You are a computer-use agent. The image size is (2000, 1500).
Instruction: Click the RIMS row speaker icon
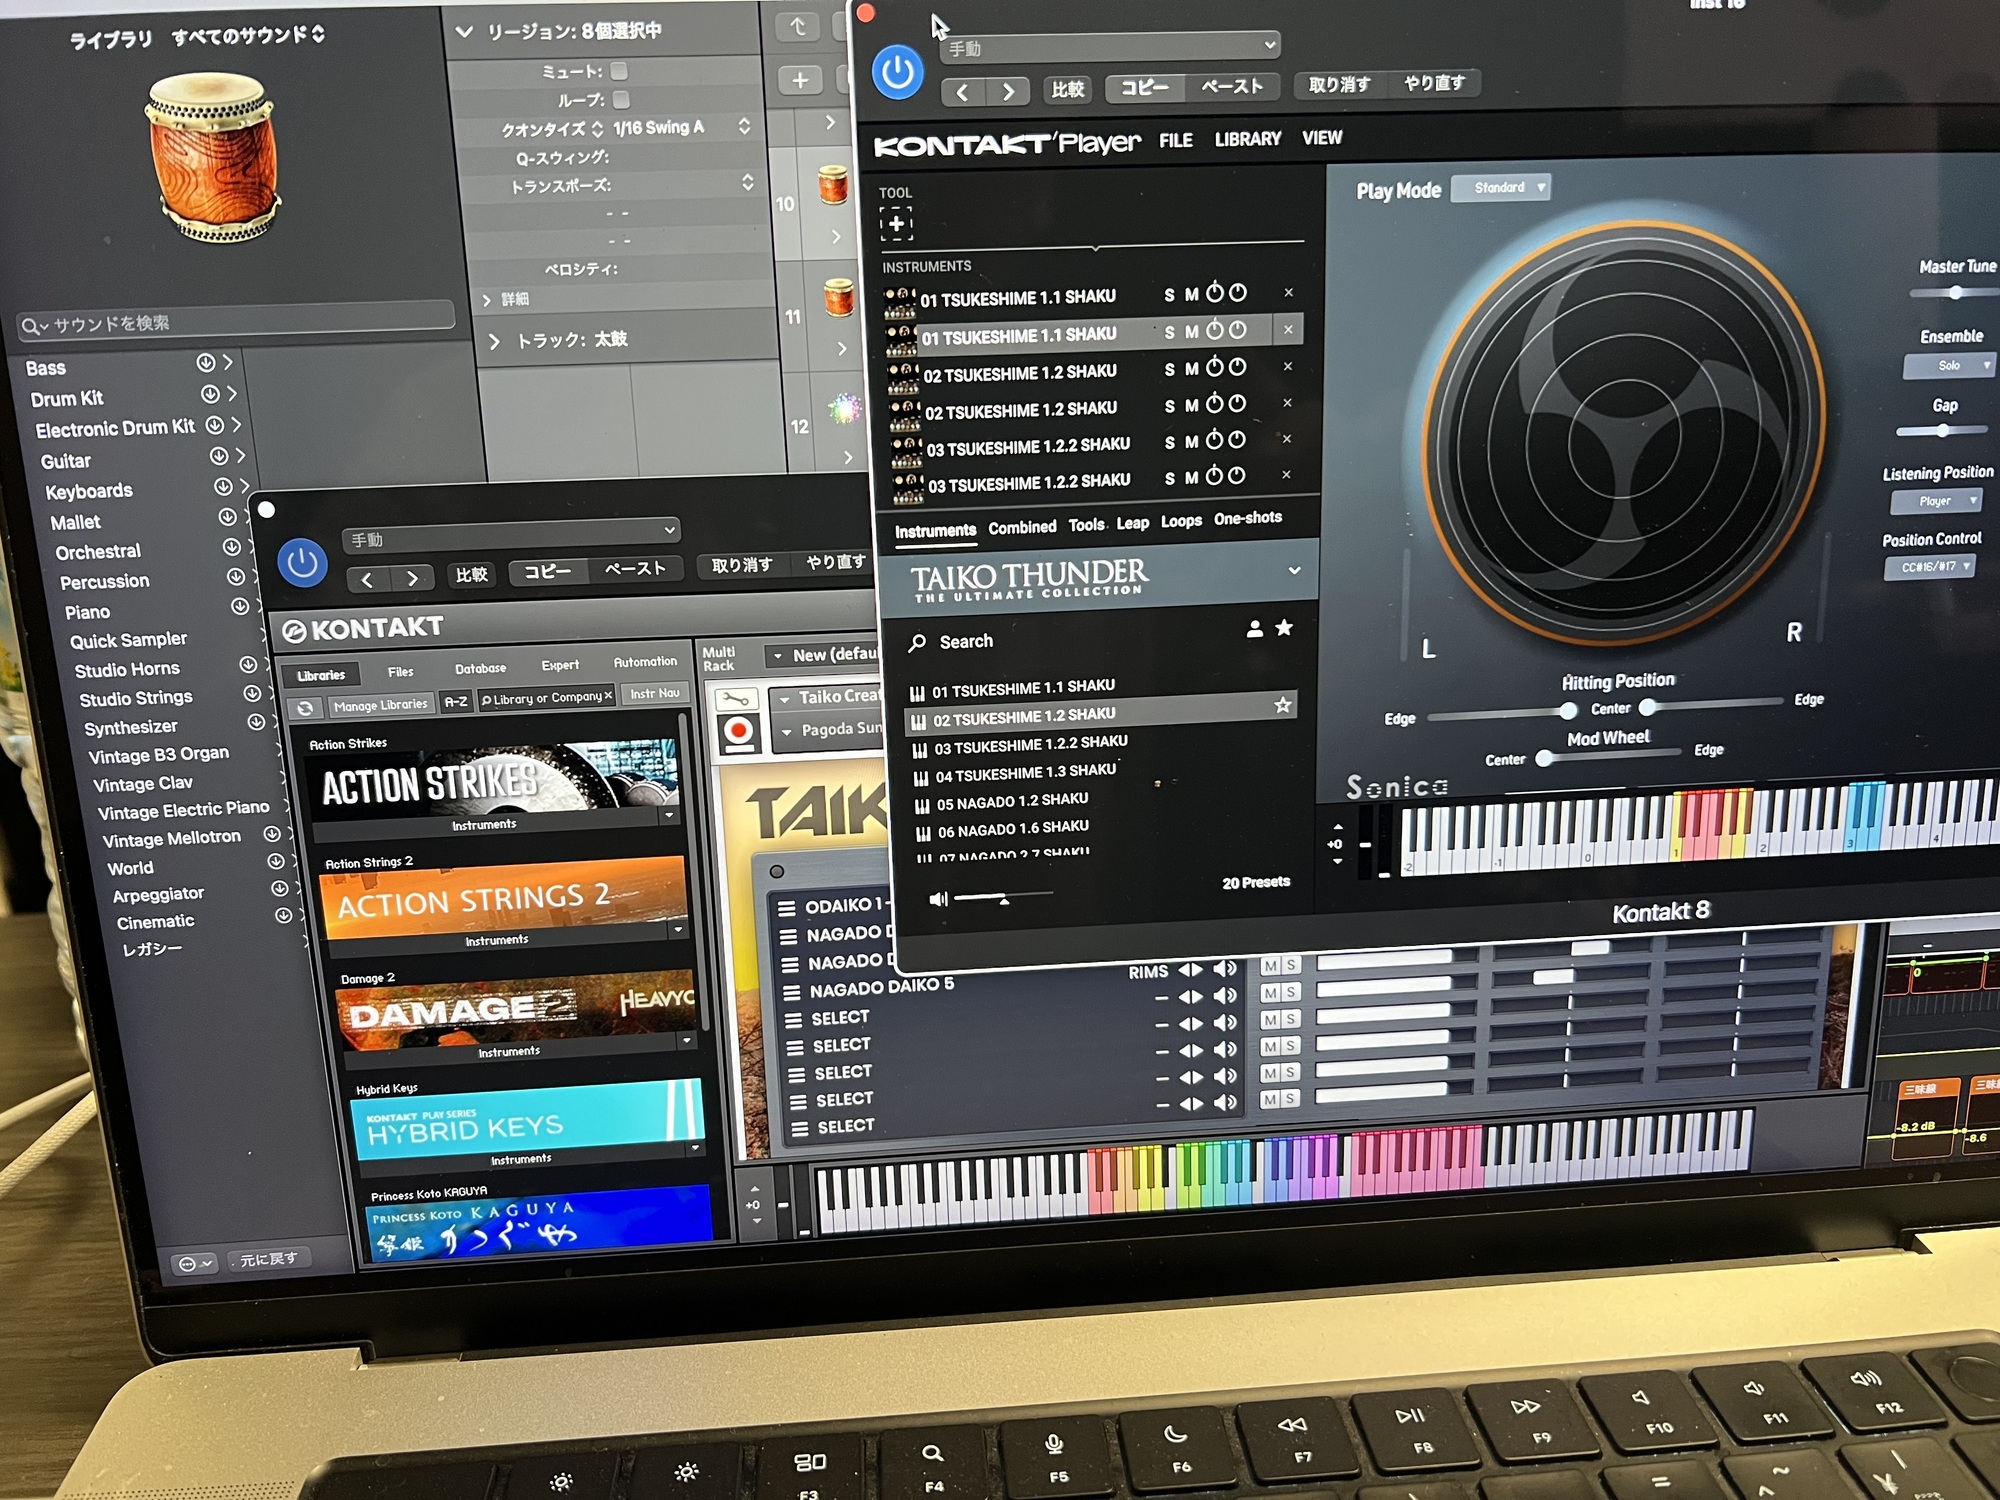tap(1224, 968)
